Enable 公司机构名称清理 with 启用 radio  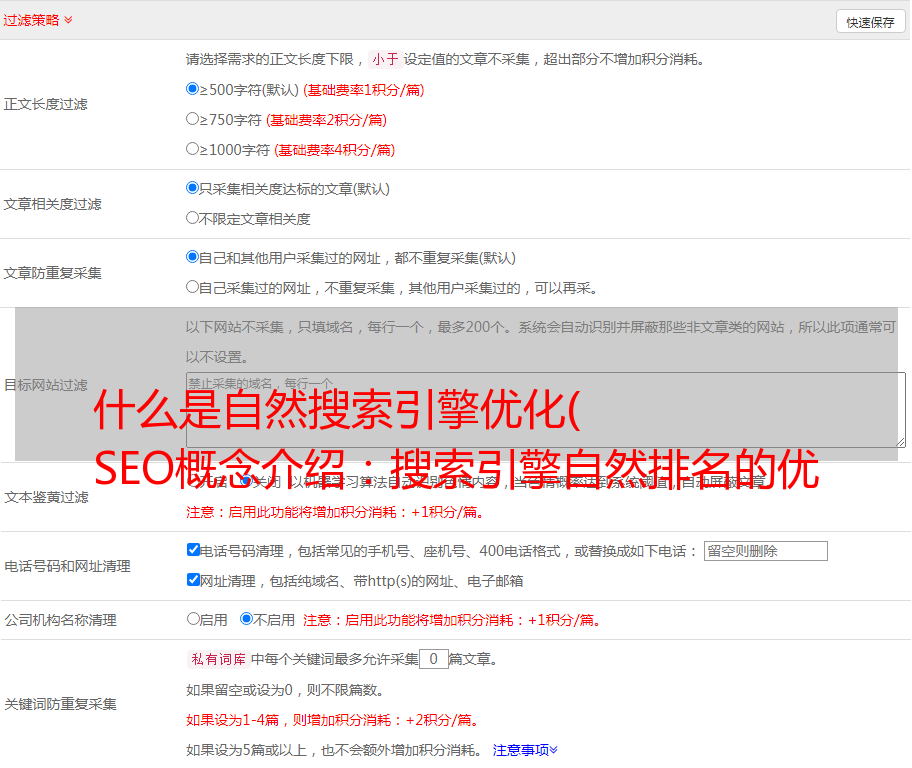tap(194, 619)
